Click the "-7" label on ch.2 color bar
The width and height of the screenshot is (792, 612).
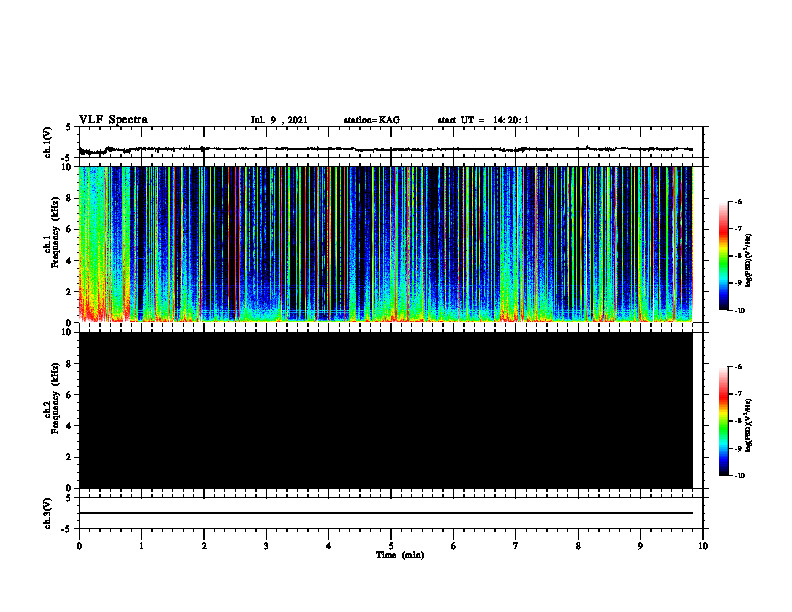coord(738,394)
